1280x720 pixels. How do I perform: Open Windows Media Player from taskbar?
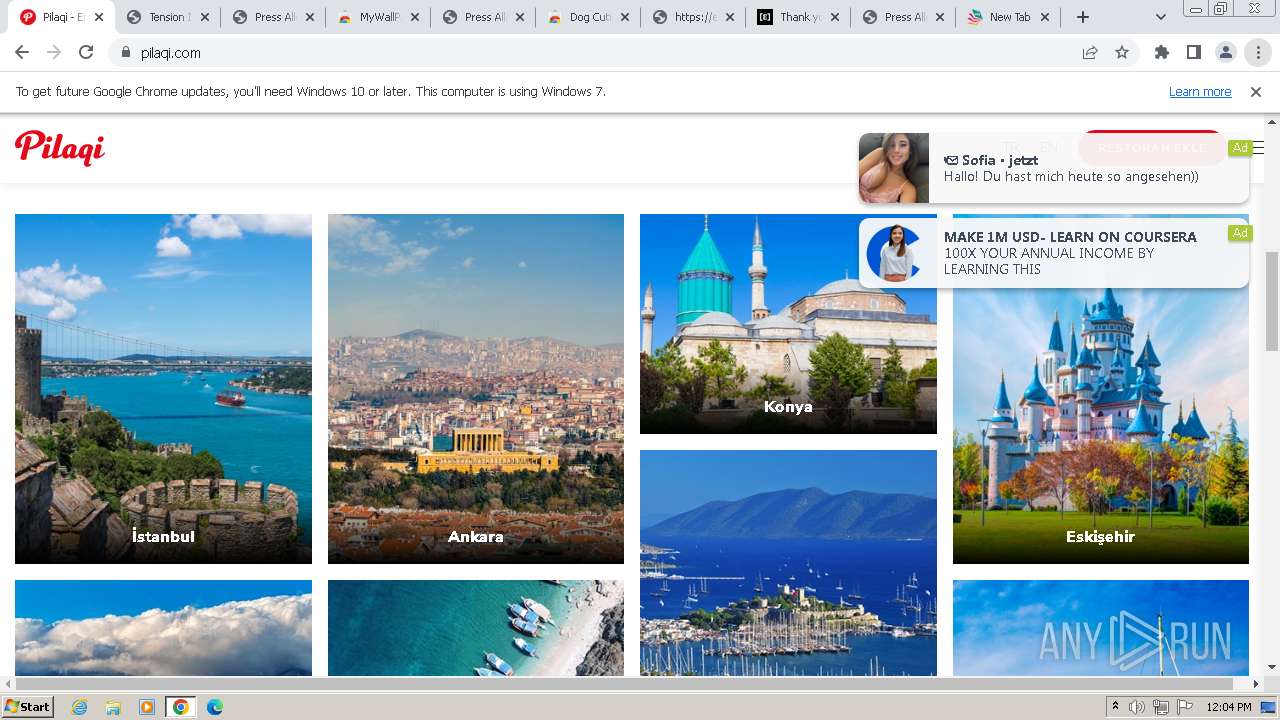point(147,707)
